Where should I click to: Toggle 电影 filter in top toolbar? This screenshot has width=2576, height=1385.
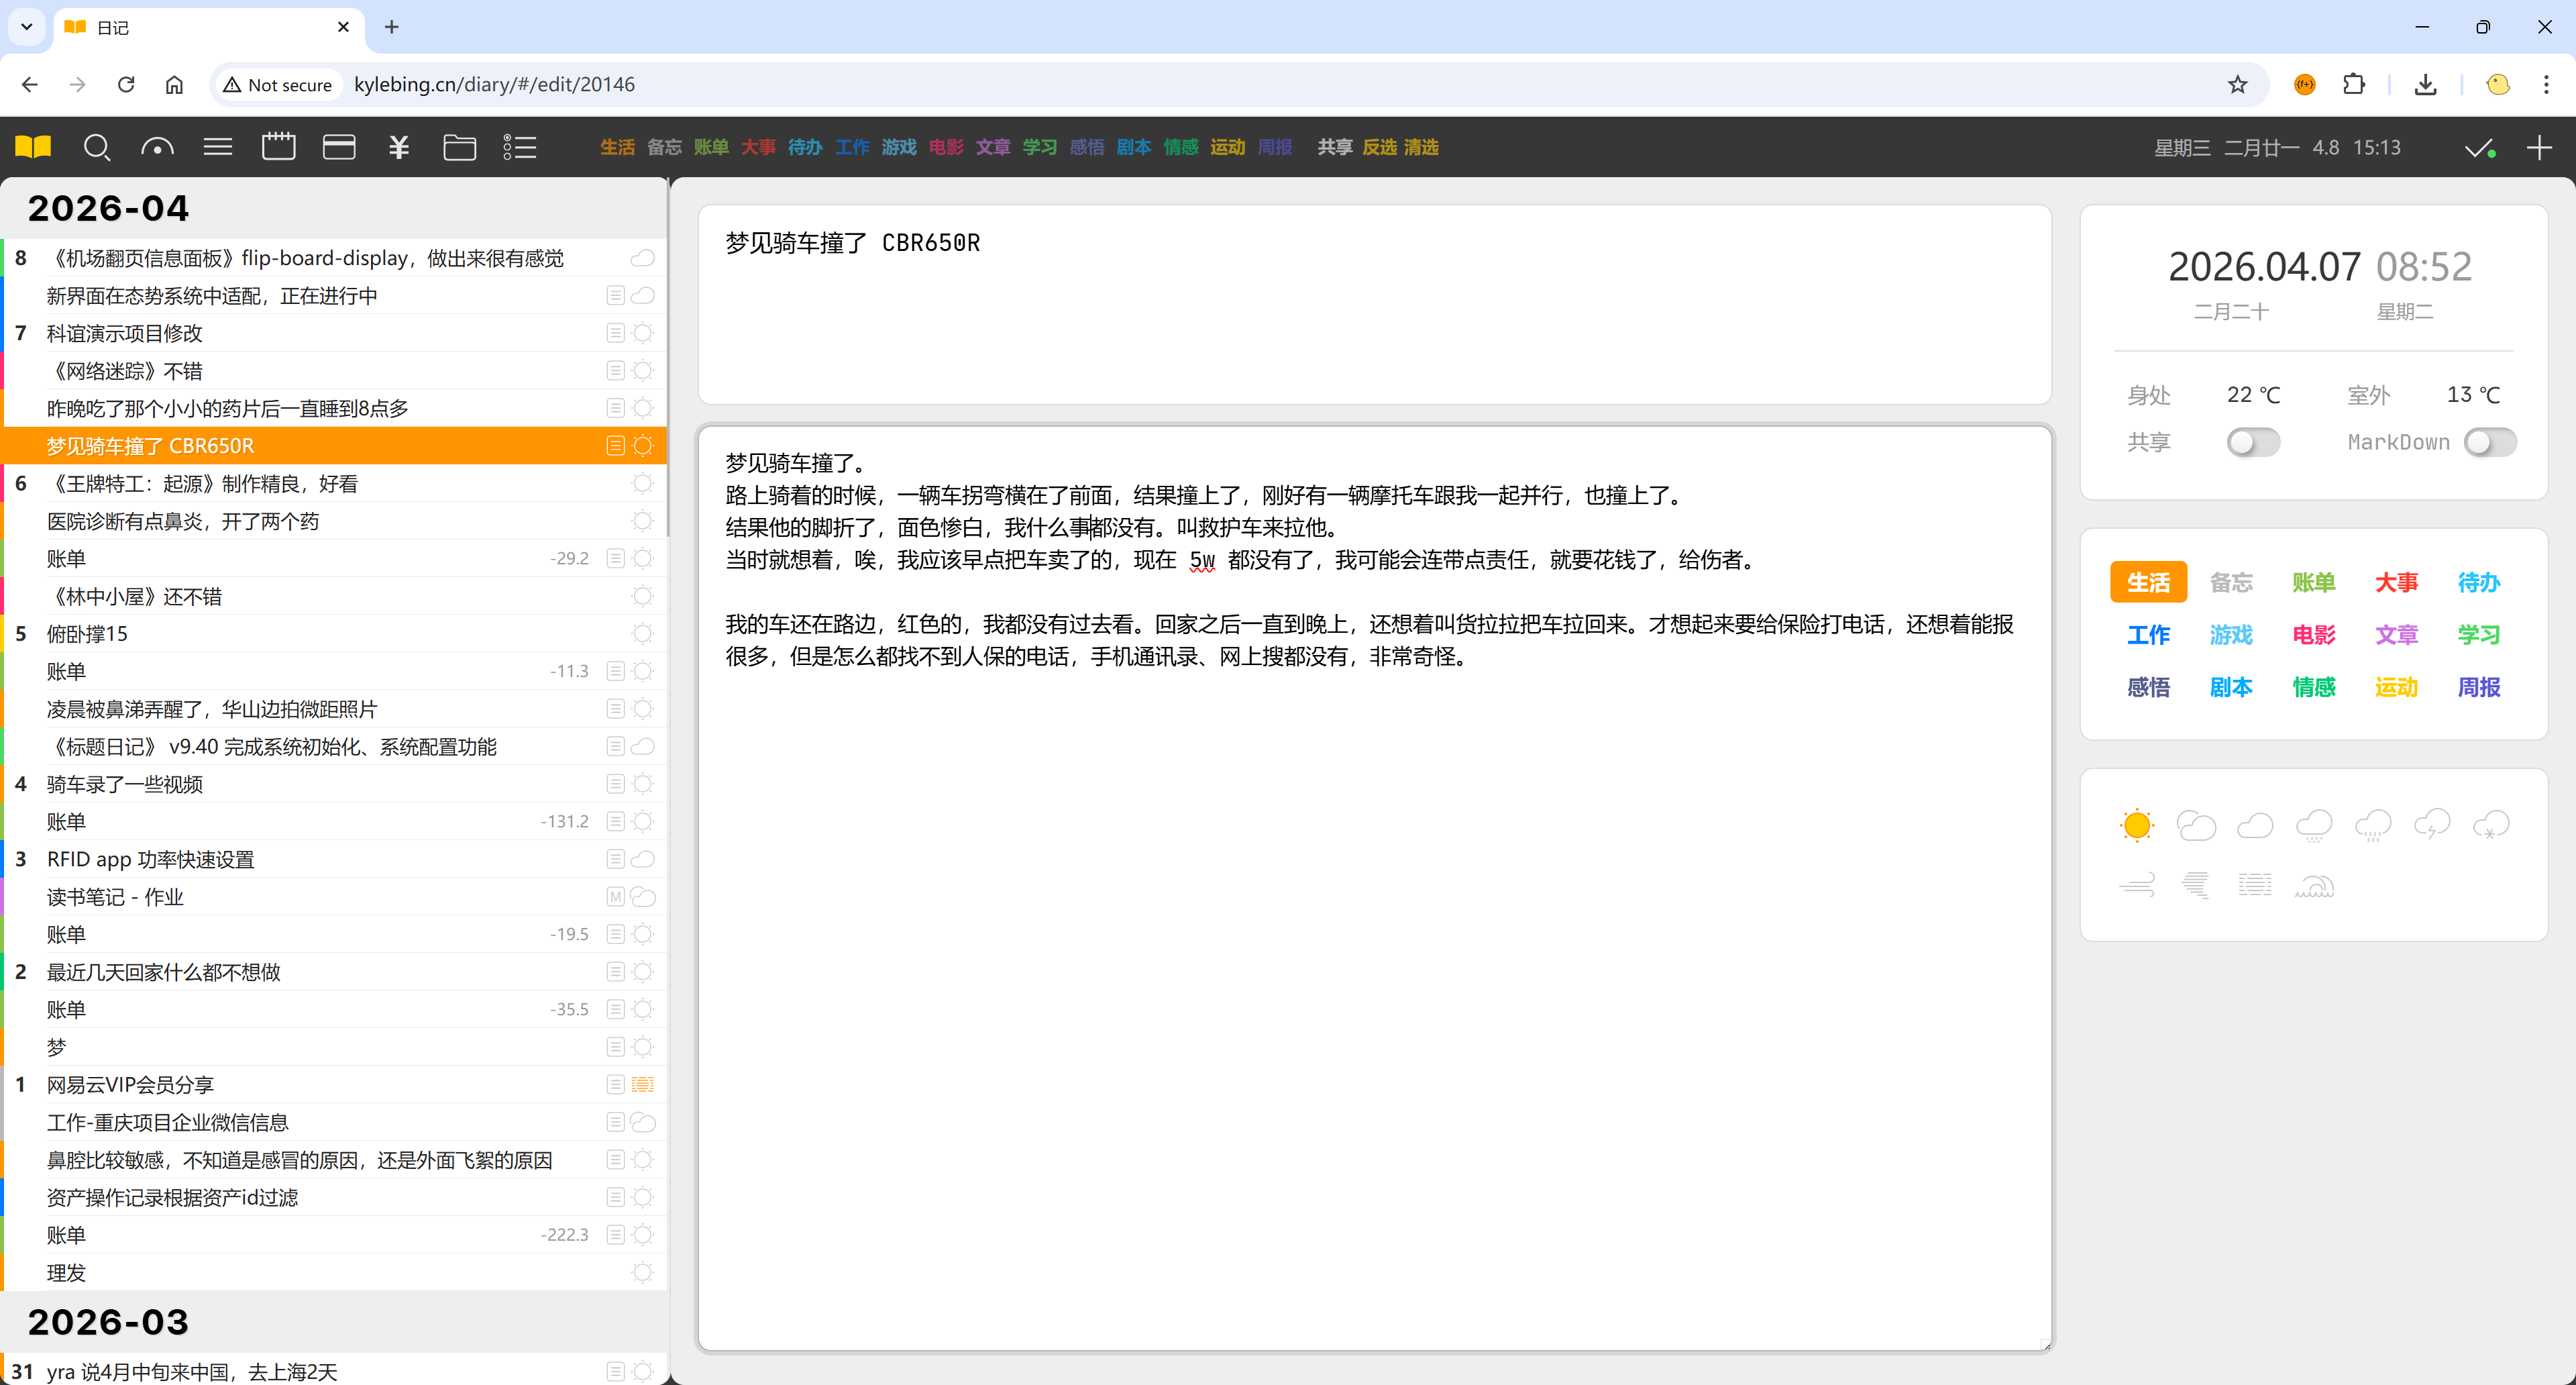[946, 147]
